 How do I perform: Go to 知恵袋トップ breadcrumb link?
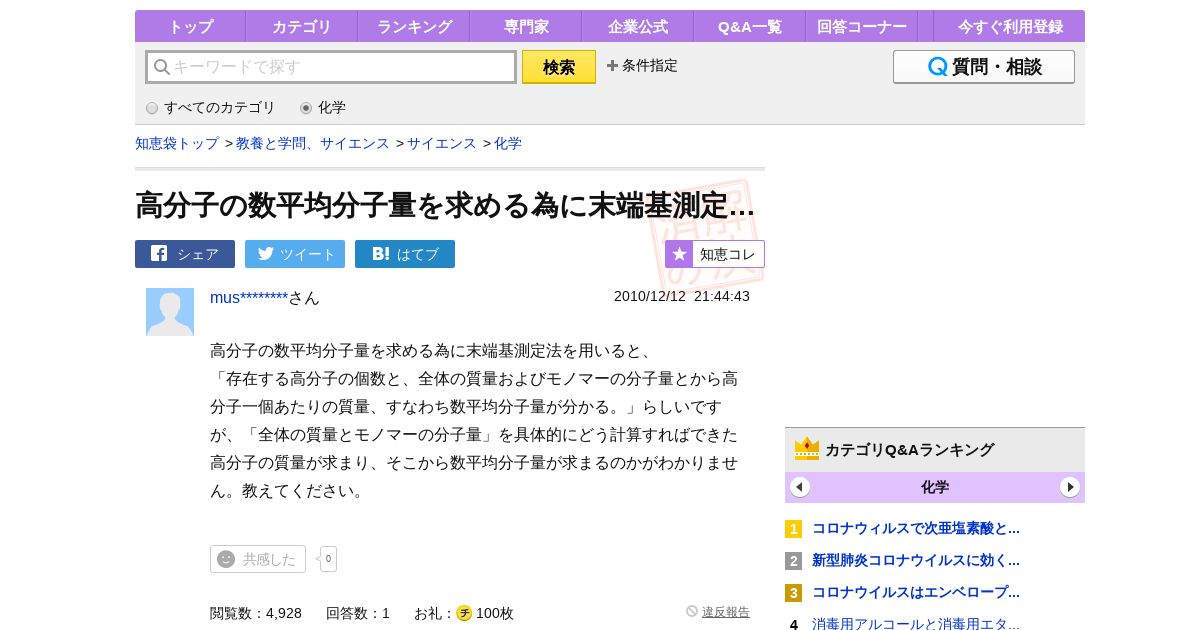point(177,144)
